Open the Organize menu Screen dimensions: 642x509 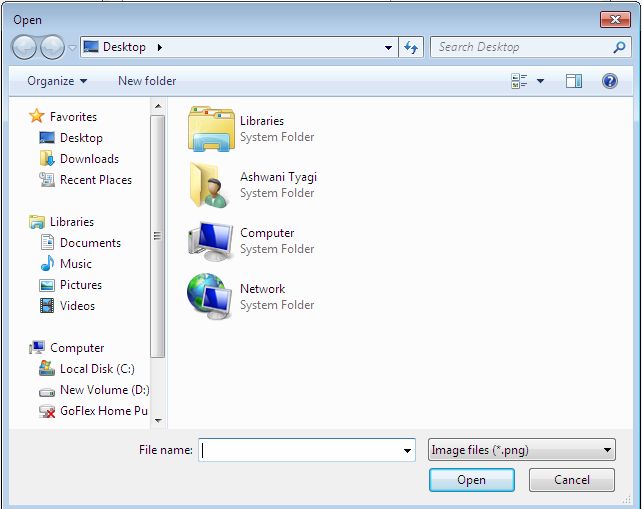(x=57, y=81)
